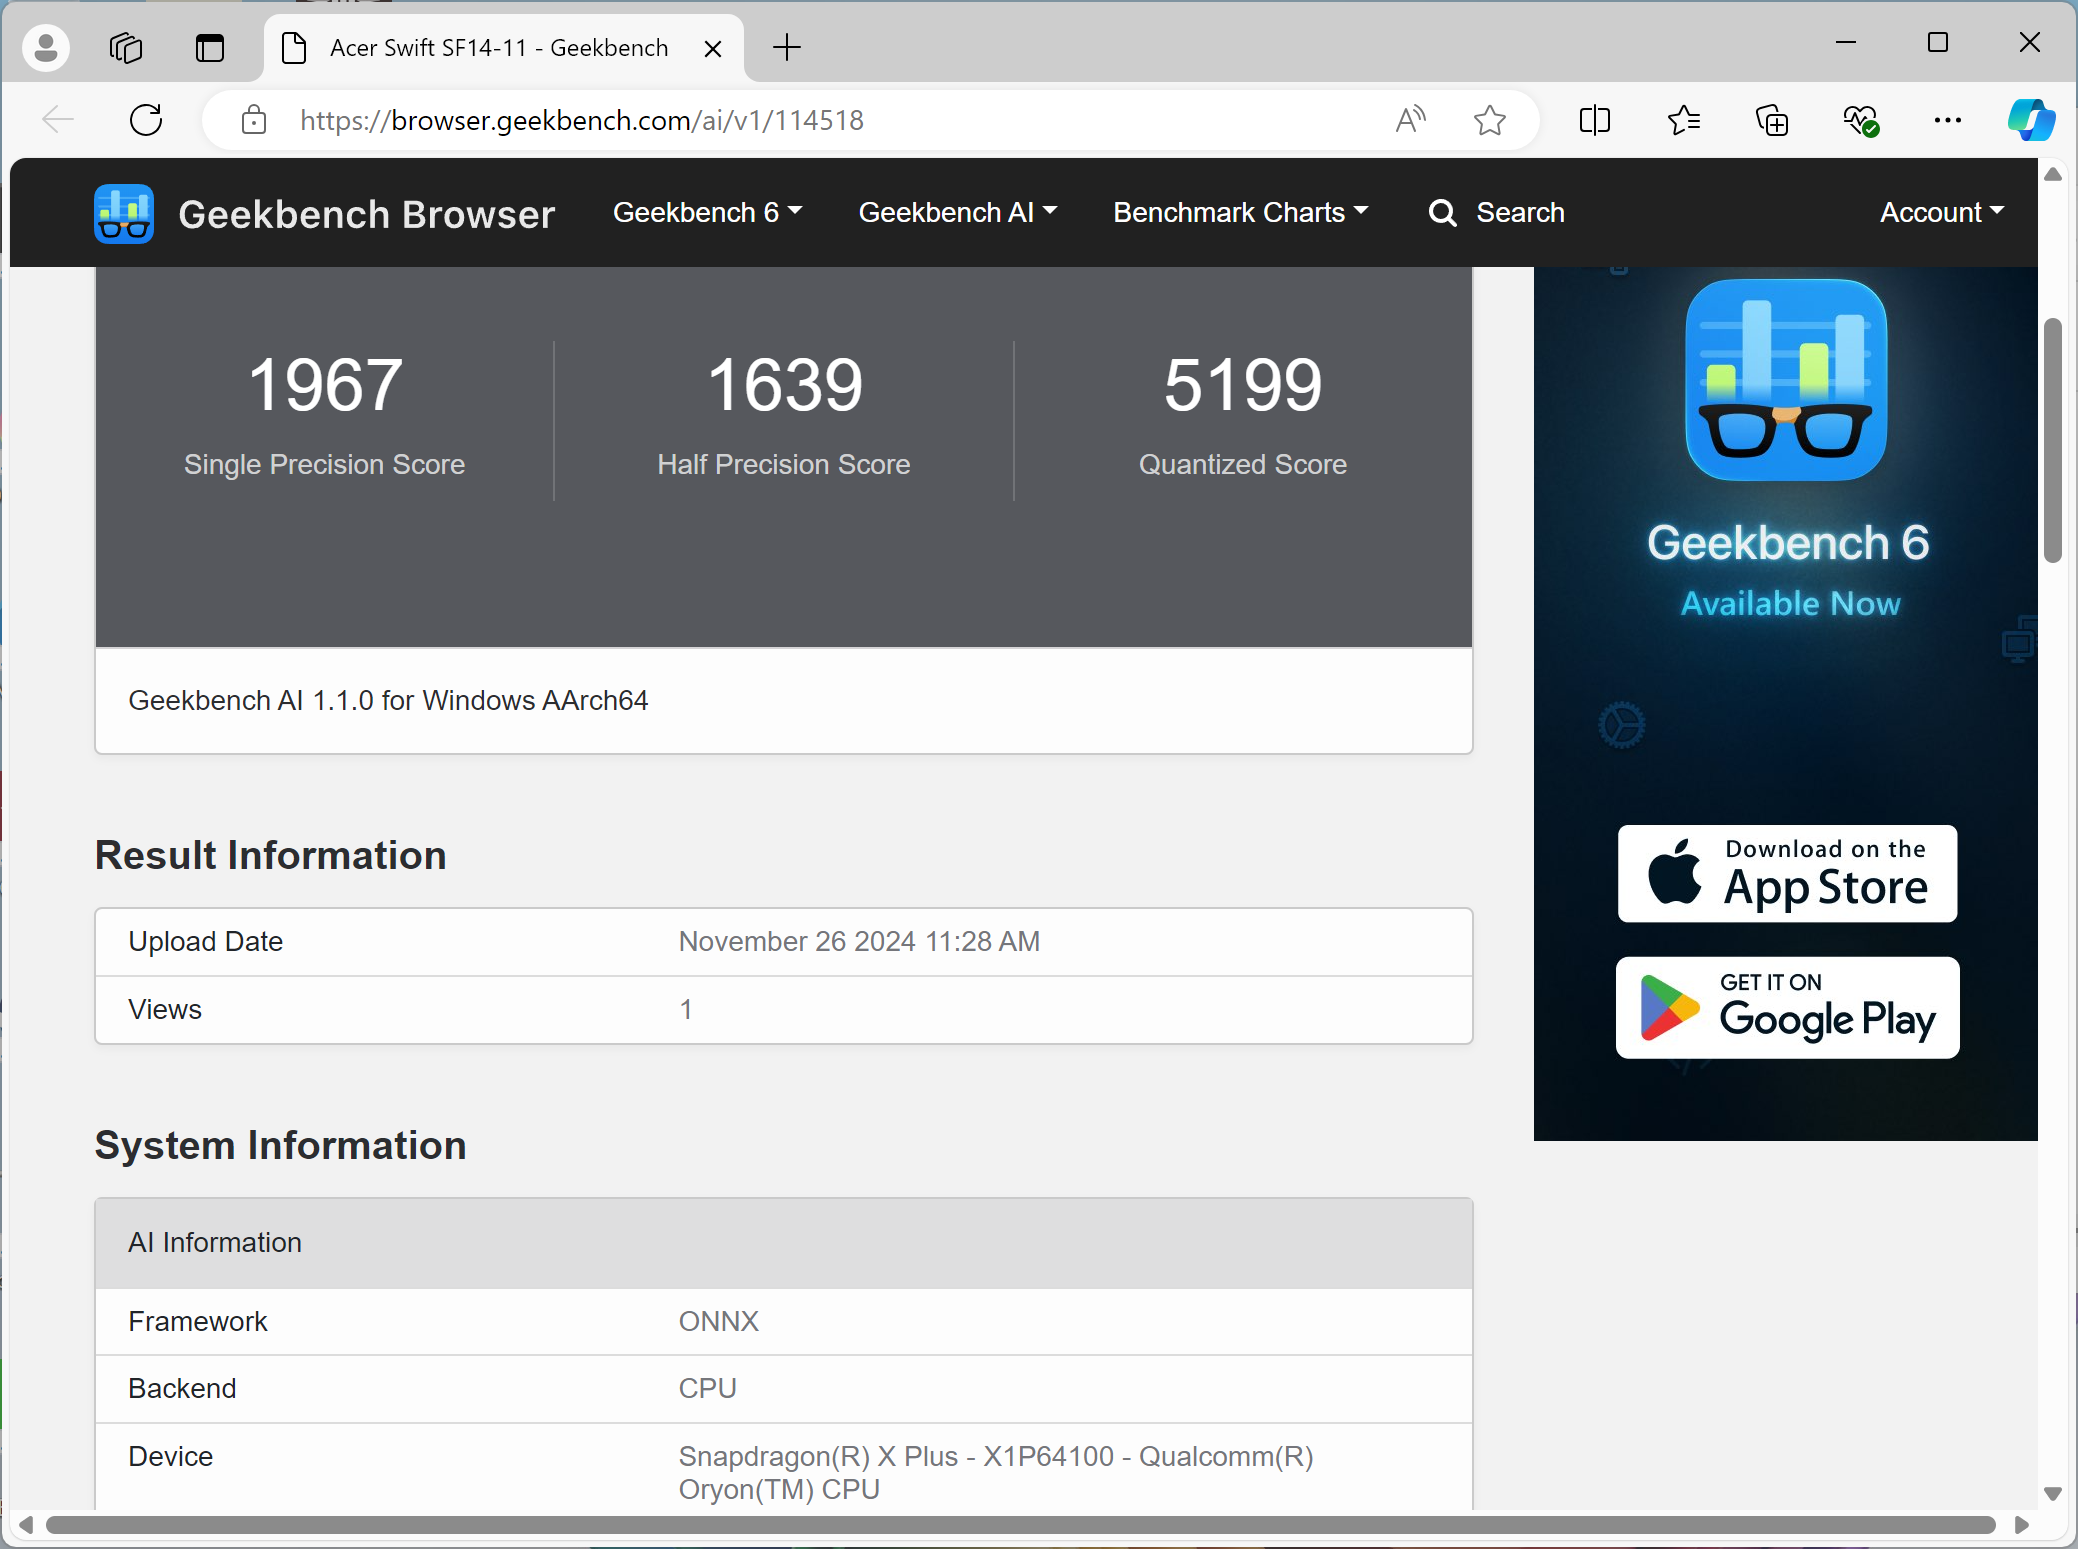
Task: Open the profile avatar icon
Action: tap(46, 47)
